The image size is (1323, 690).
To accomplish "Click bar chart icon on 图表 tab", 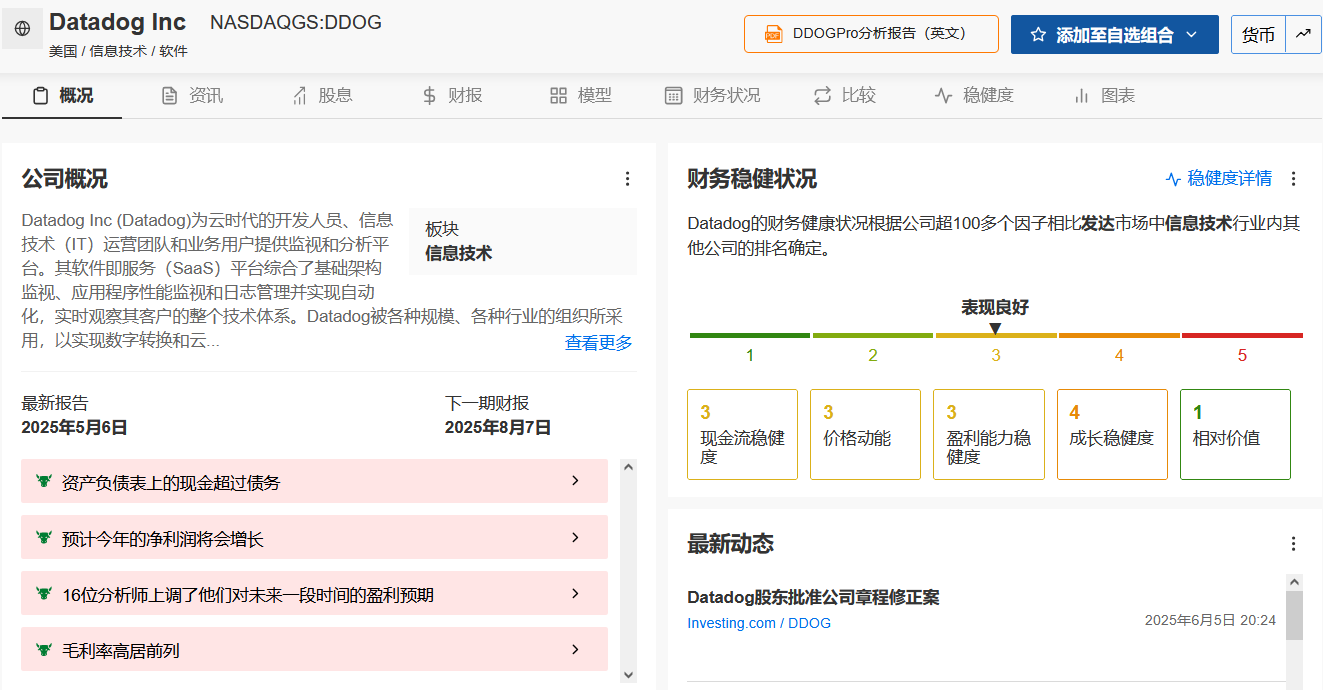I will 1081,96.
